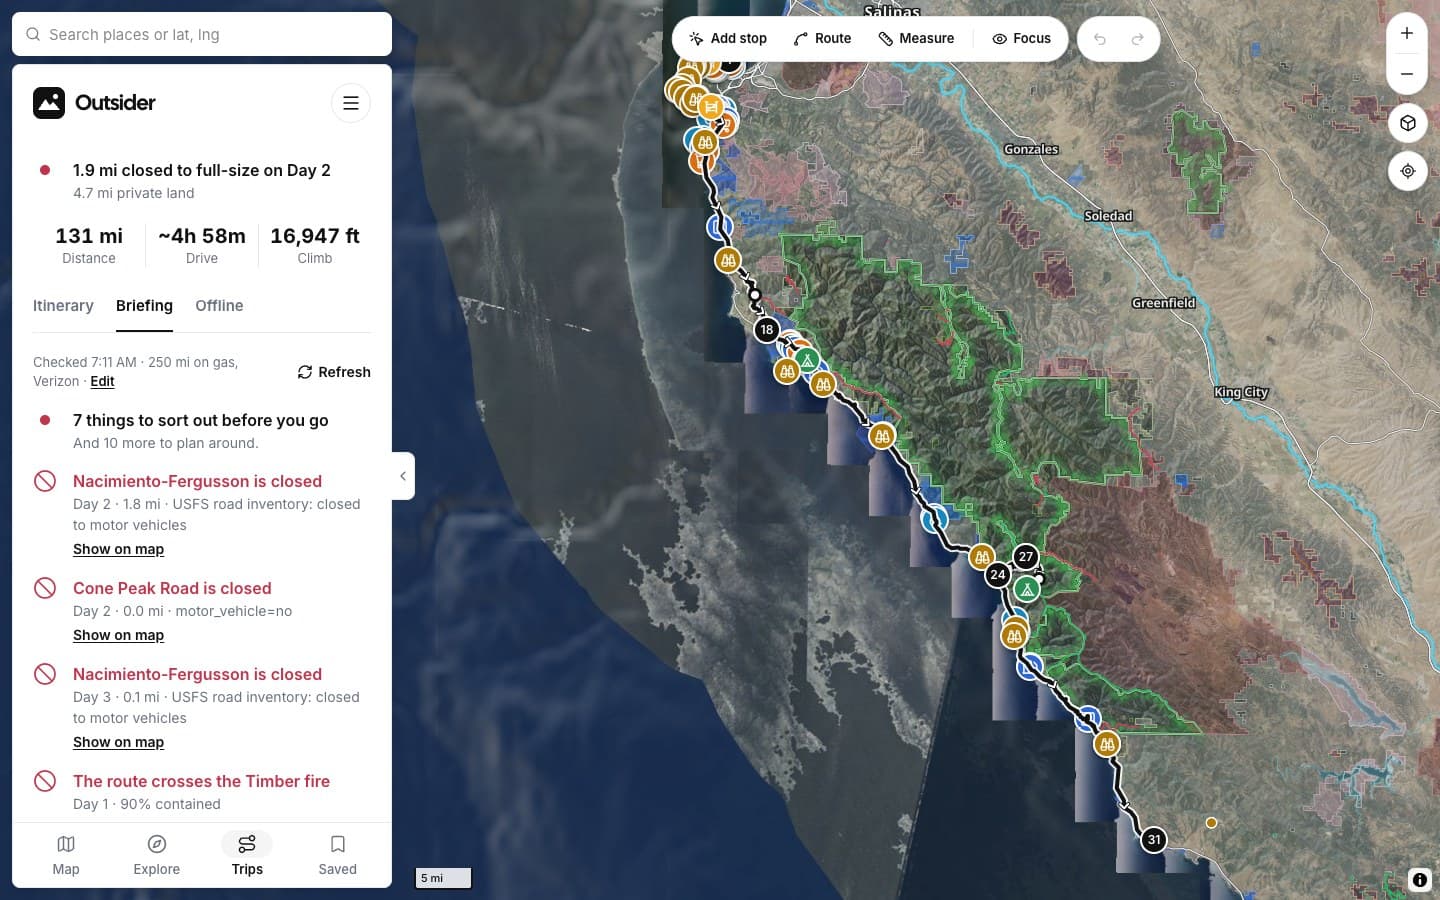Open the Briefing tab
The image size is (1440, 900).
(144, 306)
